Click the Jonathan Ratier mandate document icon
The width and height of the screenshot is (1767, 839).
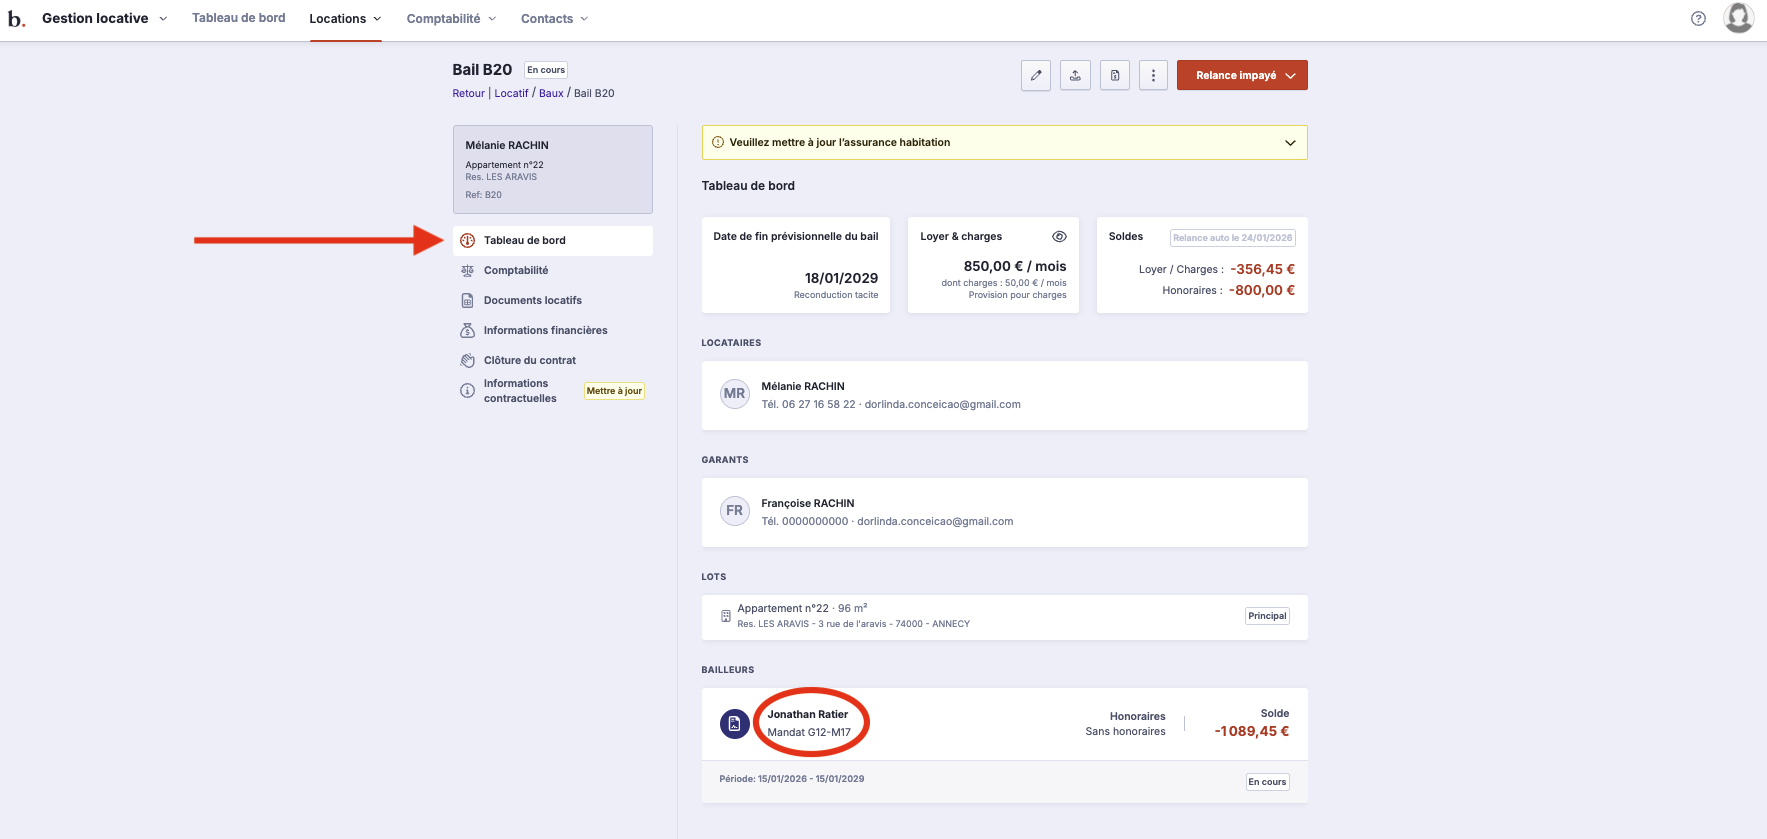point(734,723)
